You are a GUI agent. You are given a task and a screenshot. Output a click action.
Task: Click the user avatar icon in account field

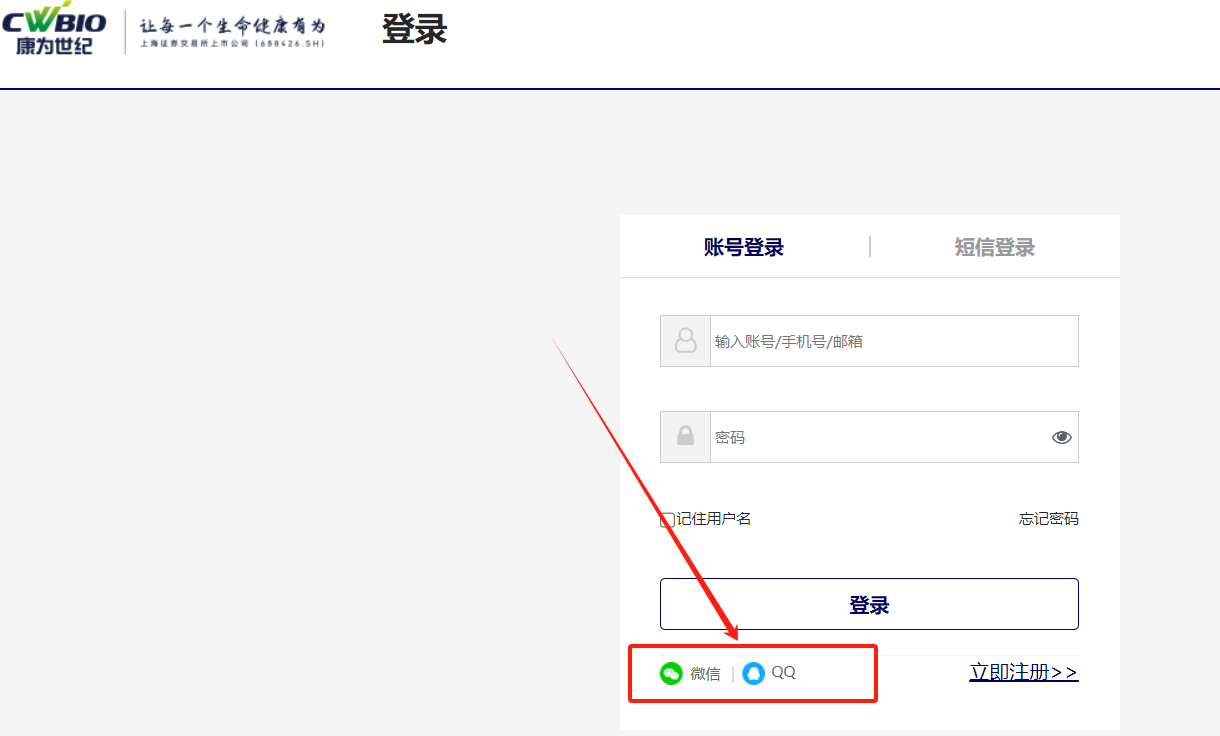point(685,341)
